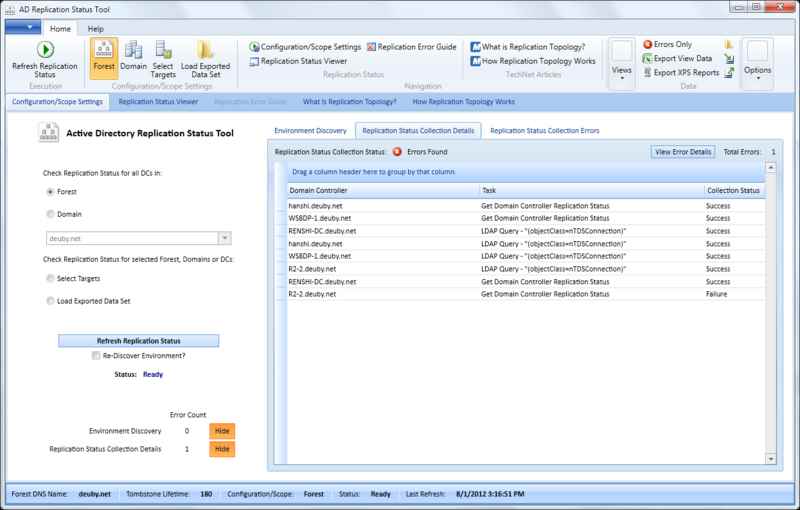Switch to Replication Status Viewer document tab

pos(158,102)
